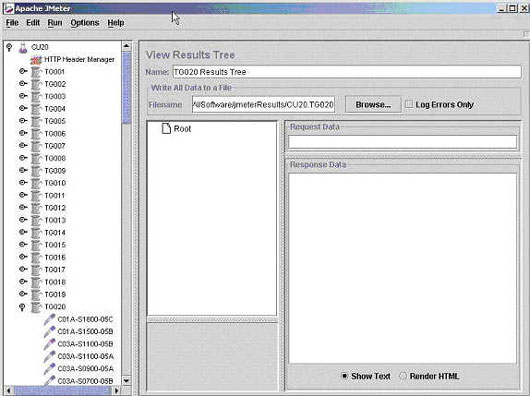Screen dimensions: 530x396
Task: Click the TG019 thread group icon
Action: click(x=36, y=295)
